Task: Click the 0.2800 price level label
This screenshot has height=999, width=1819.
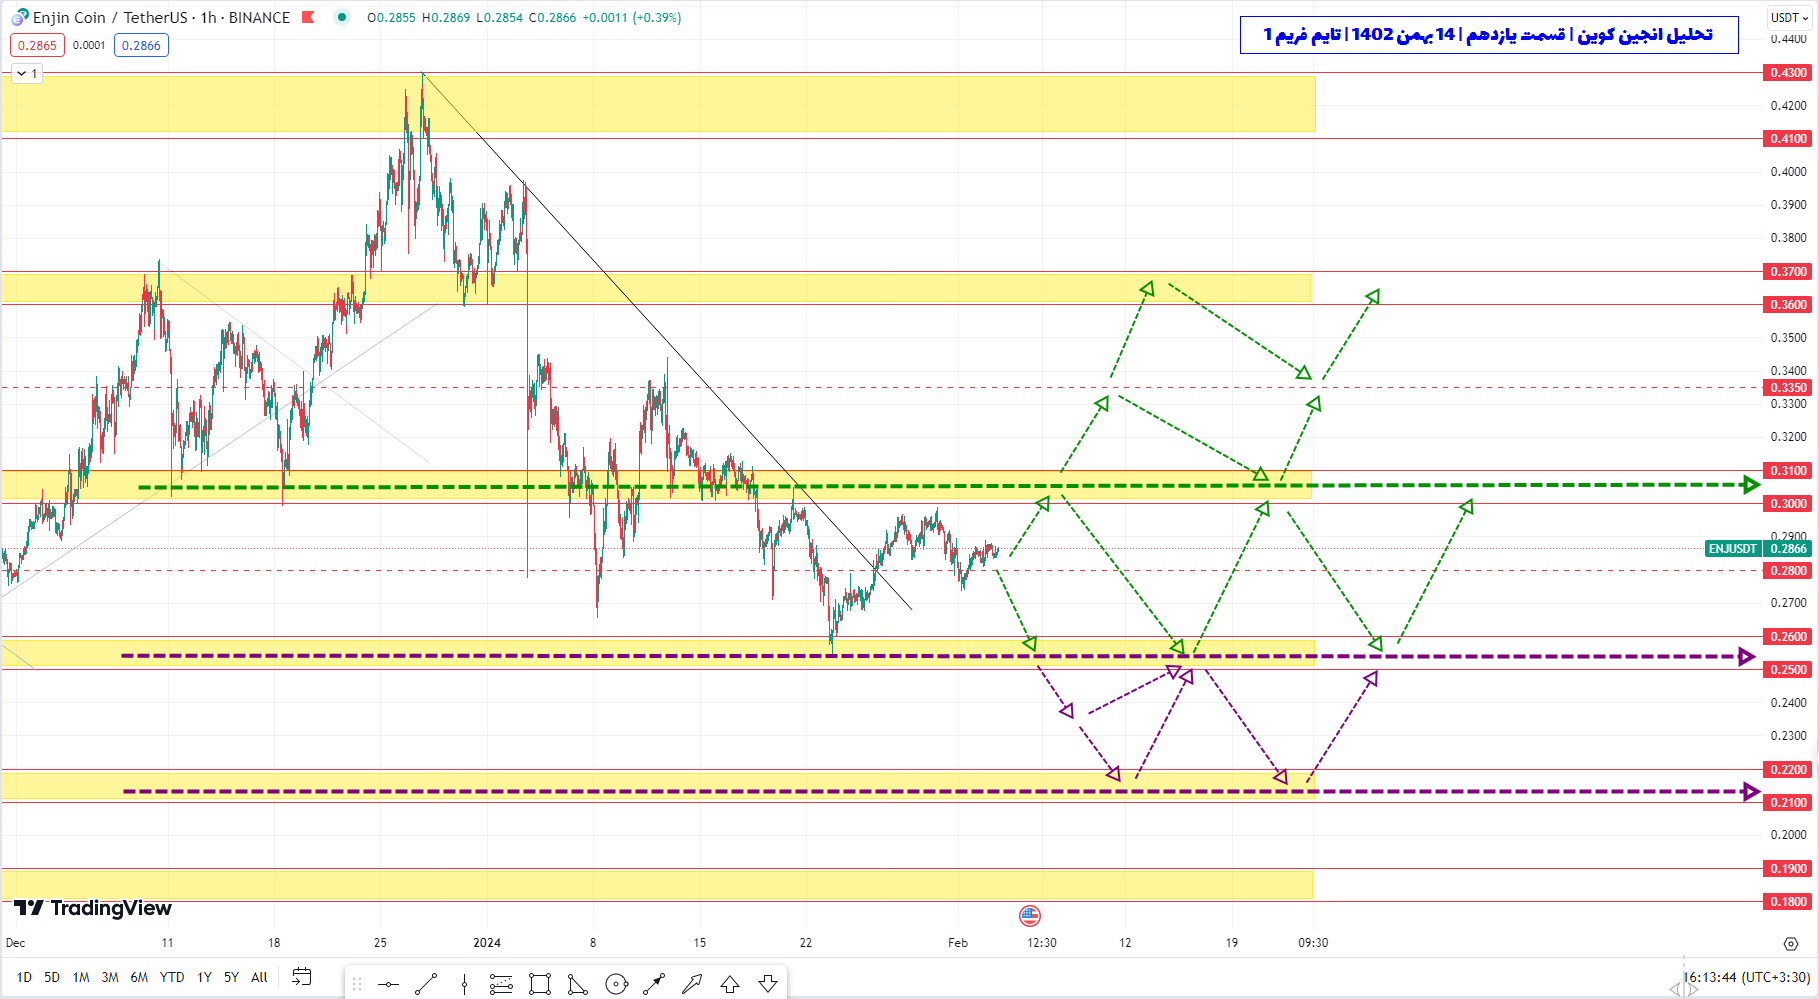Action: pos(1789,570)
